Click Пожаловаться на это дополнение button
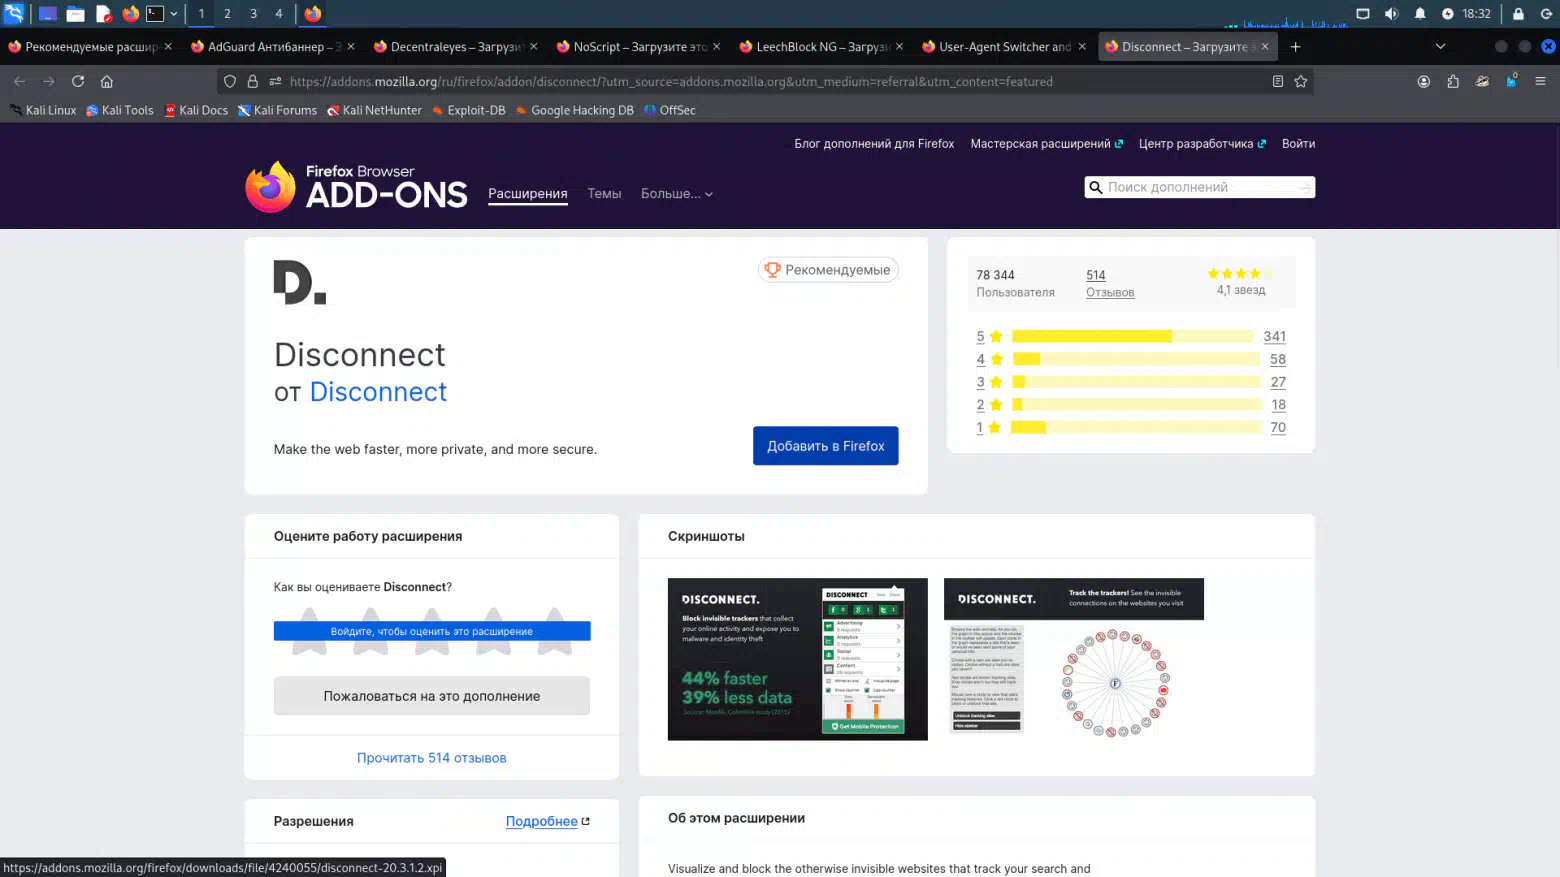 coord(432,696)
